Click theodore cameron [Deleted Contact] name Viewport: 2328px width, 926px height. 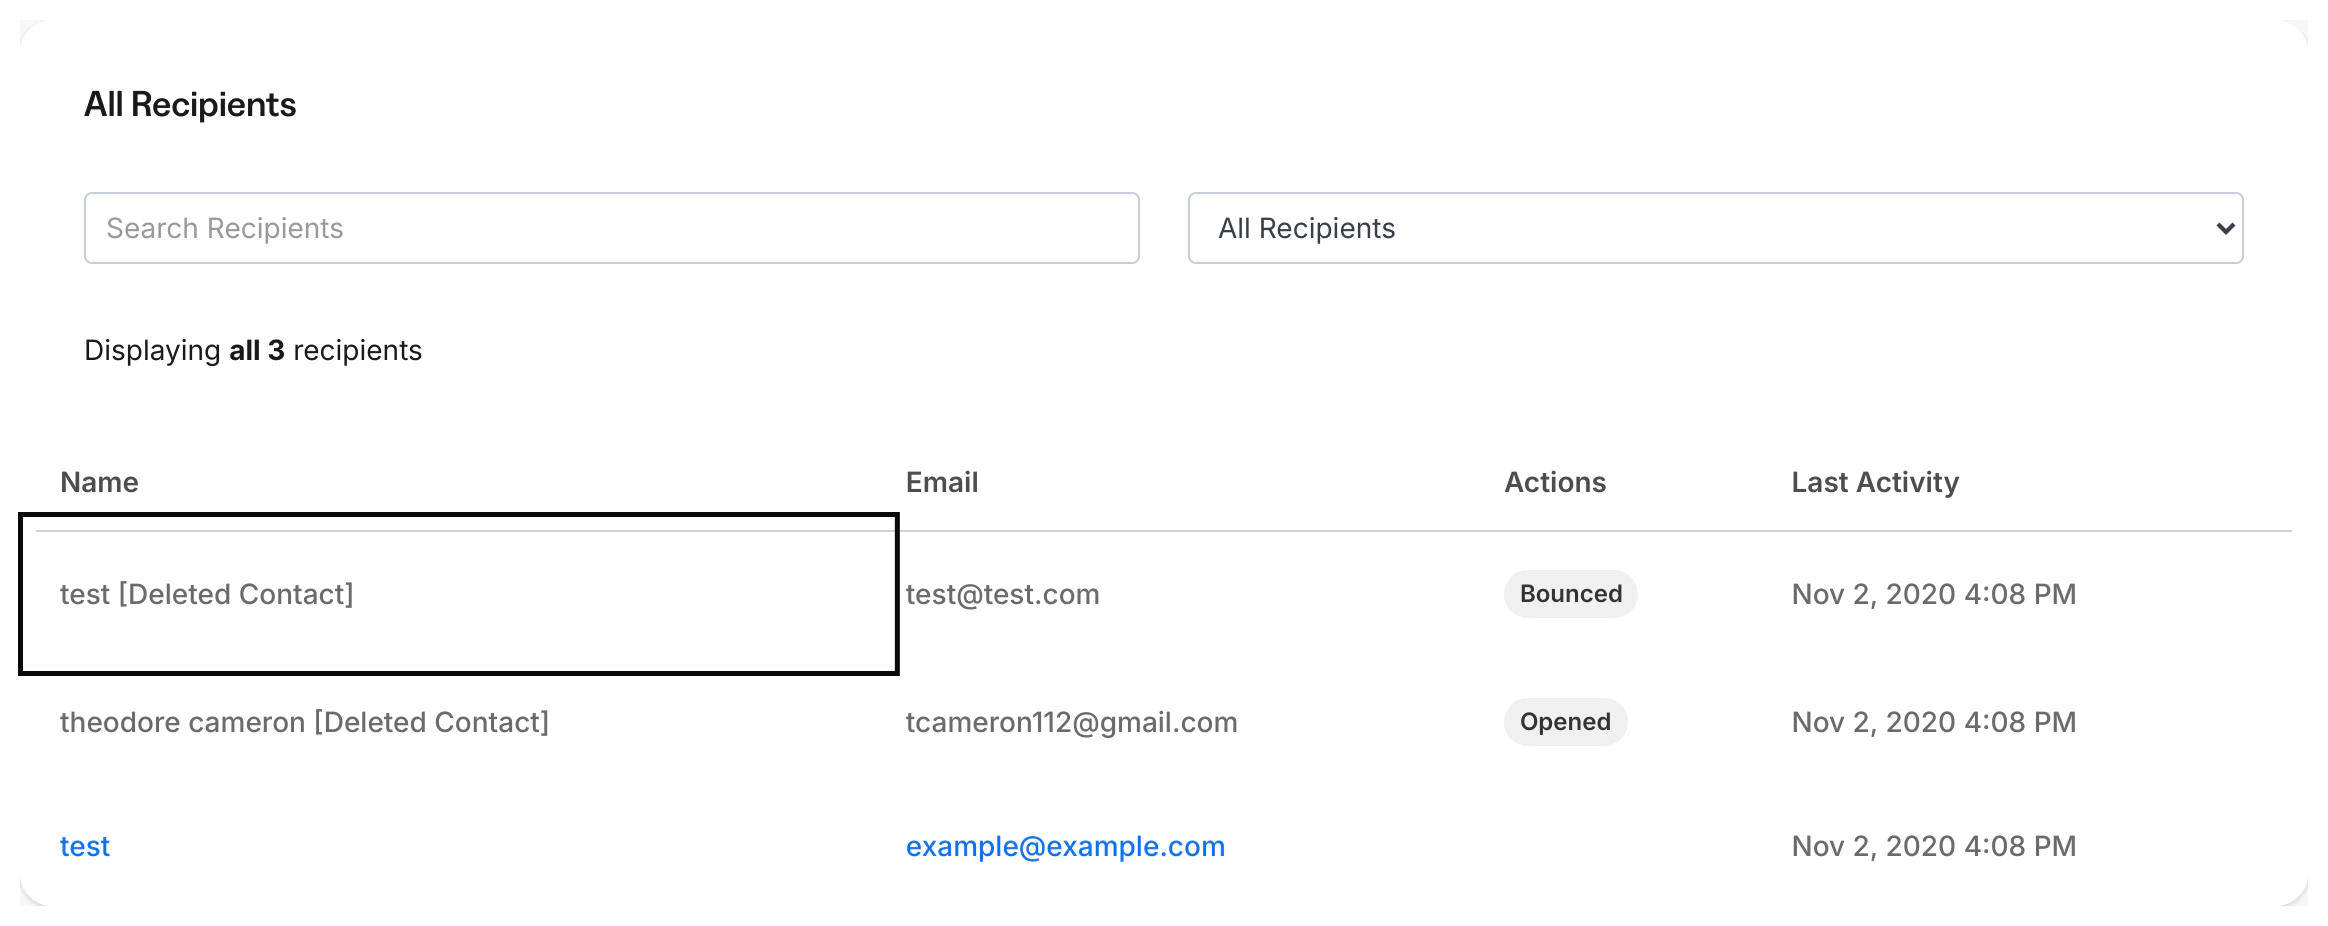coord(304,722)
